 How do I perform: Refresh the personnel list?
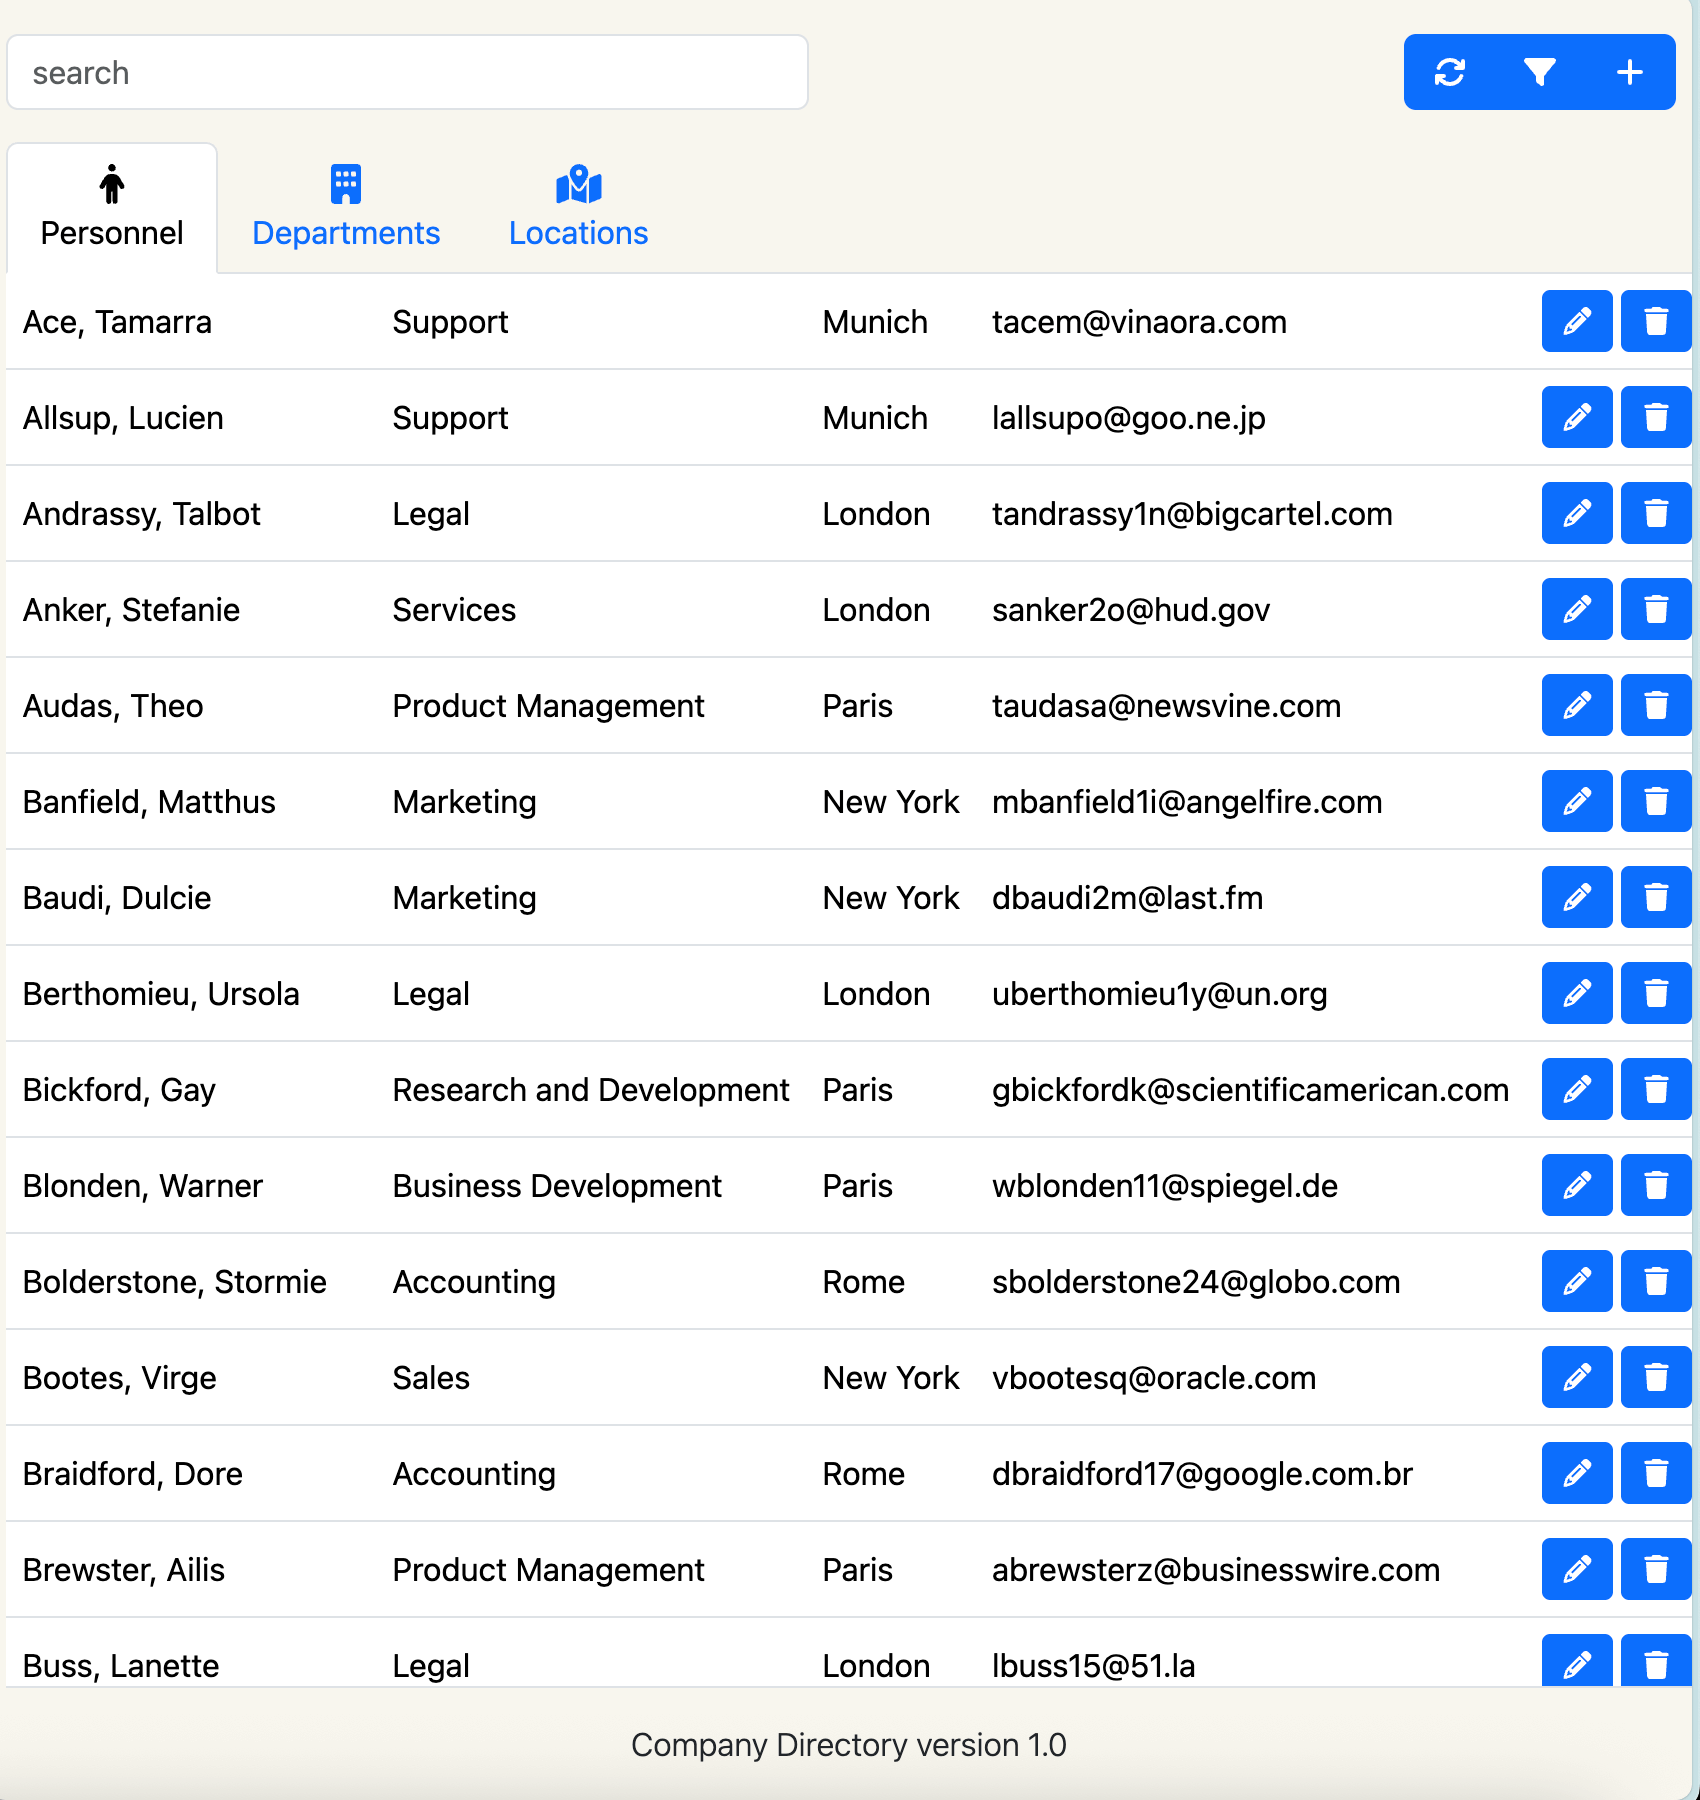pyautogui.click(x=1449, y=71)
